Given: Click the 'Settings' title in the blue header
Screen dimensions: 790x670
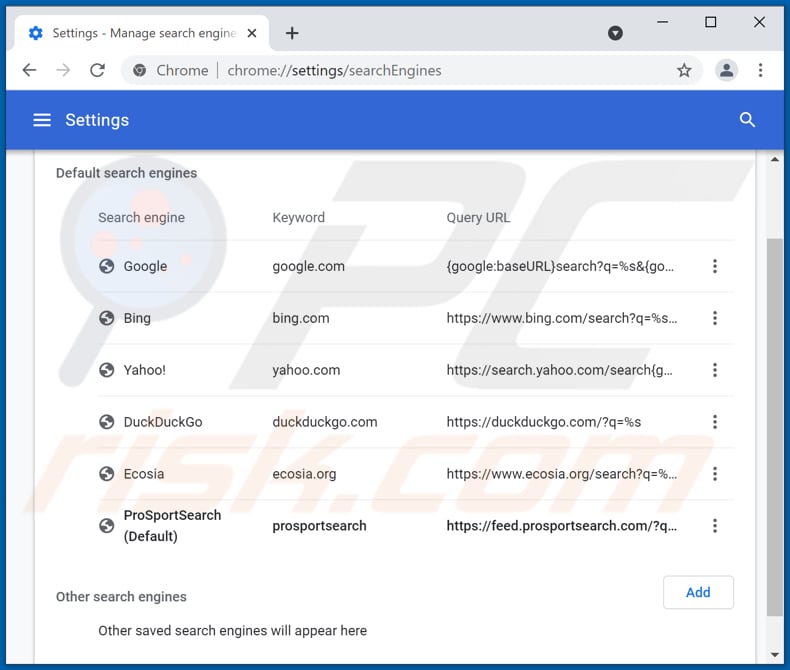Looking at the screenshot, I should [97, 120].
